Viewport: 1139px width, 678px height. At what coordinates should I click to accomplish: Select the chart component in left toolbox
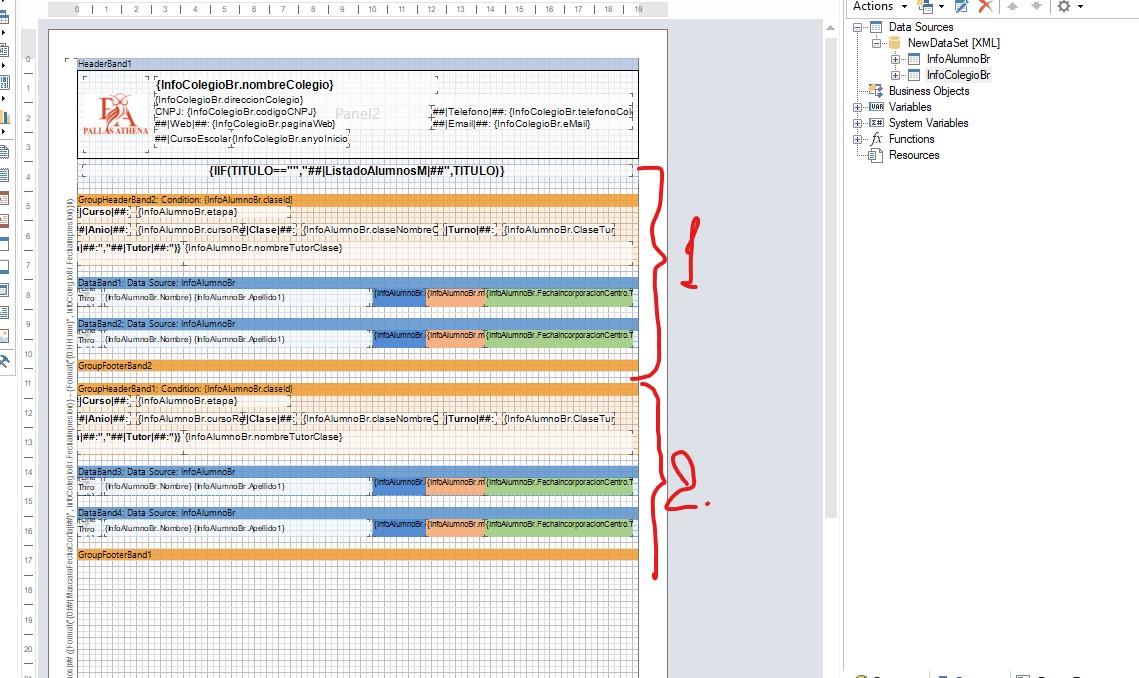coord(4,117)
